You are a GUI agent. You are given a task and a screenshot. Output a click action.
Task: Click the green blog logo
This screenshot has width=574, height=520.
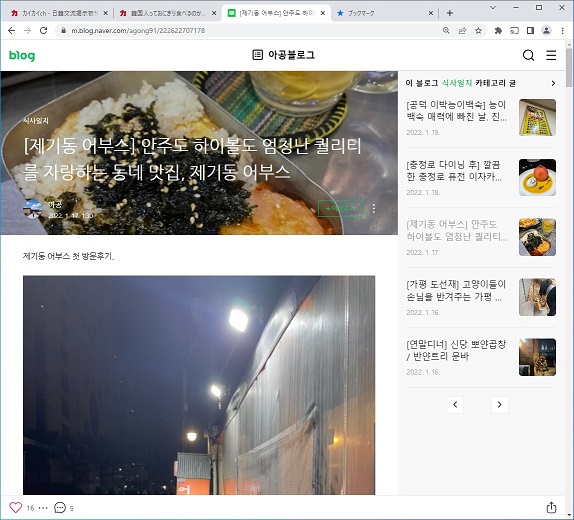coord(22,55)
